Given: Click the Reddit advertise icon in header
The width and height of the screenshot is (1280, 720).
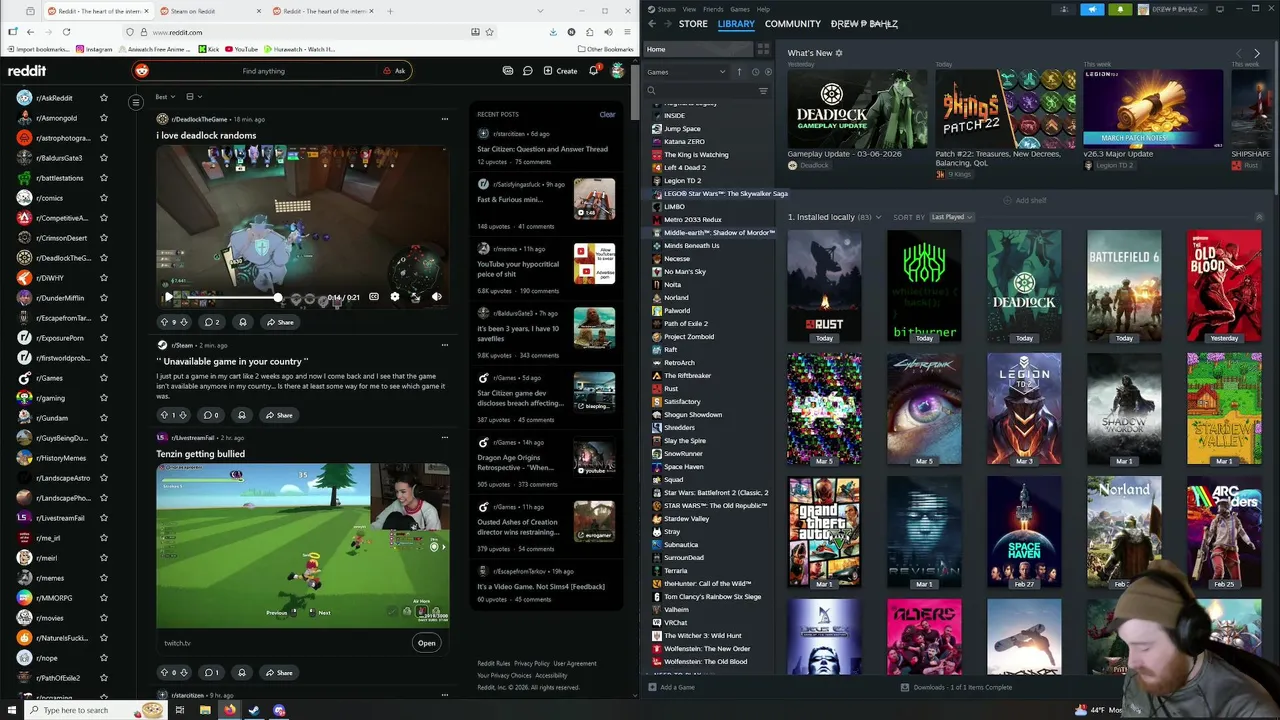Looking at the screenshot, I should tap(508, 71).
